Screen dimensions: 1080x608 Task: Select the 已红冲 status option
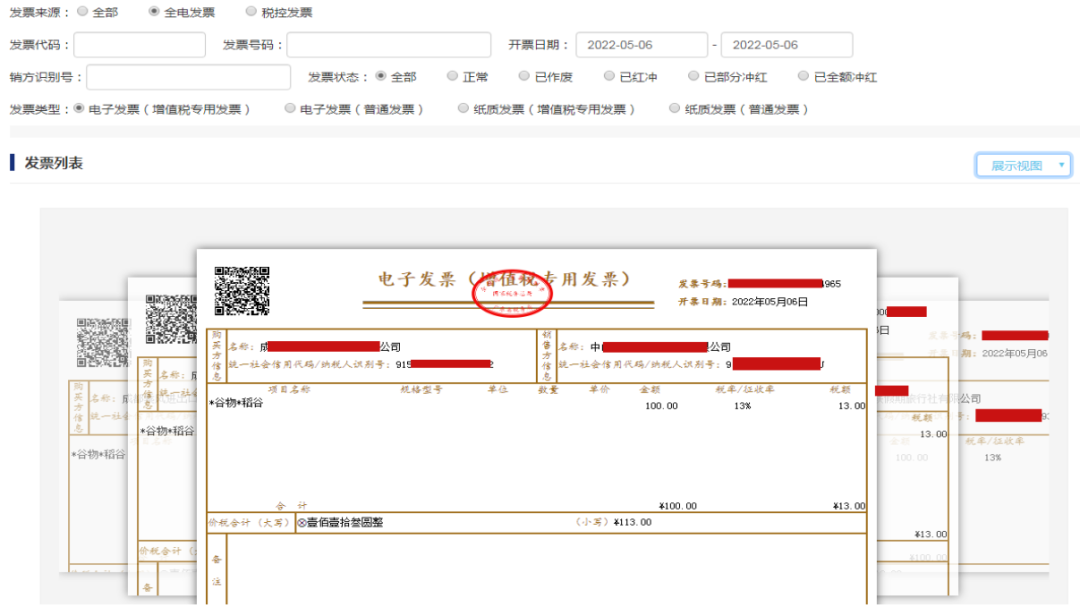click(x=610, y=76)
